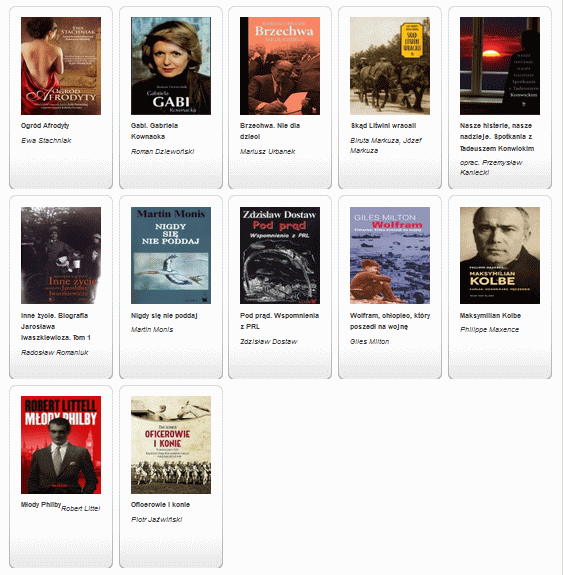
Task: Open the Inne życie book cover
Action: coord(61,255)
